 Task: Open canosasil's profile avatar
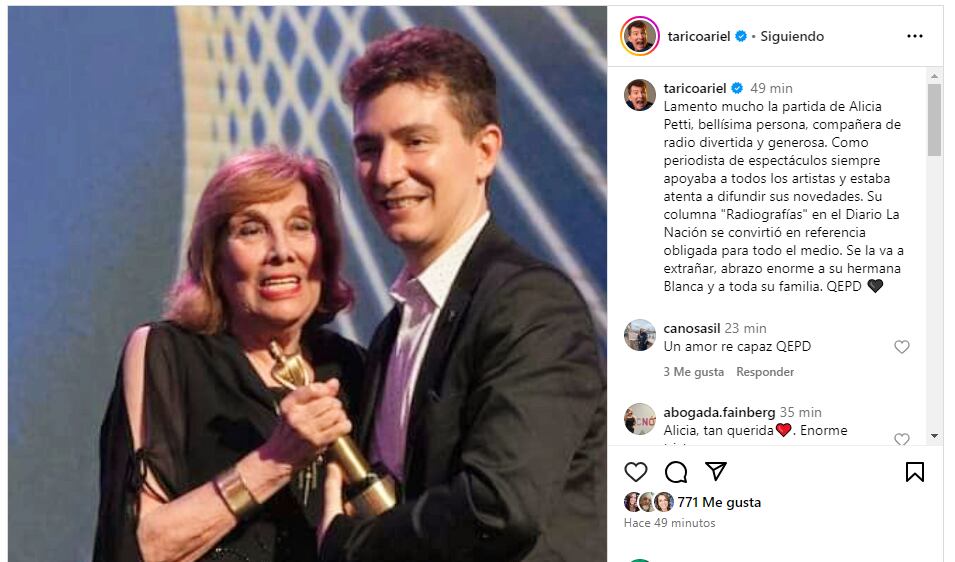640,335
